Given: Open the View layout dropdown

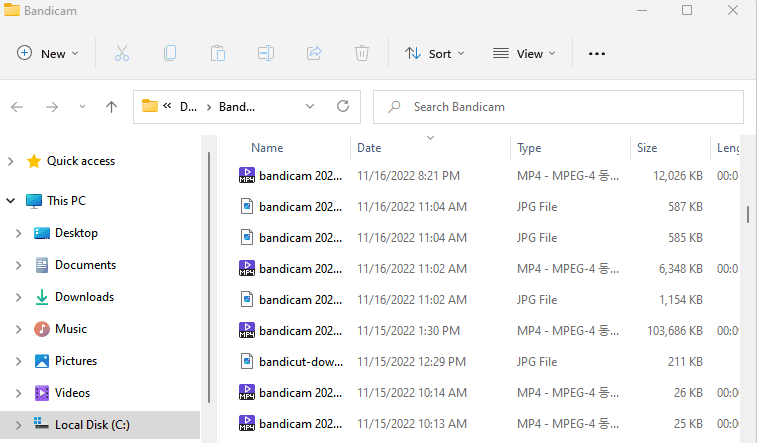Looking at the screenshot, I should click(x=524, y=53).
